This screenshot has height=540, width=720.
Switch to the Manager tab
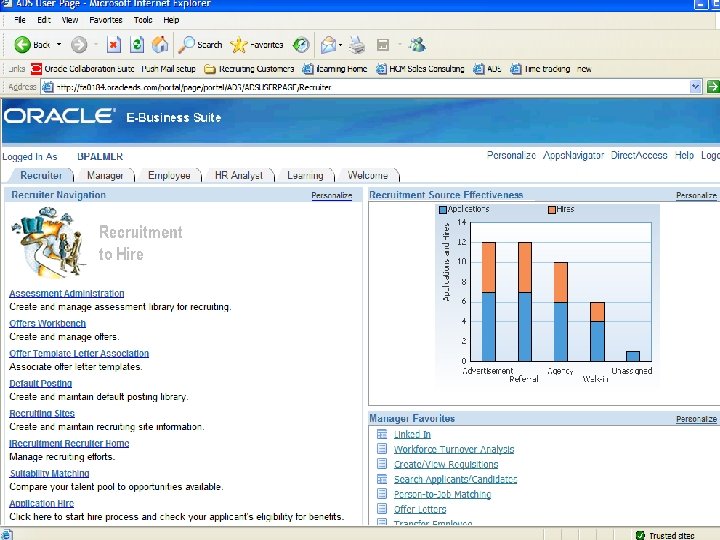point(105,175)
